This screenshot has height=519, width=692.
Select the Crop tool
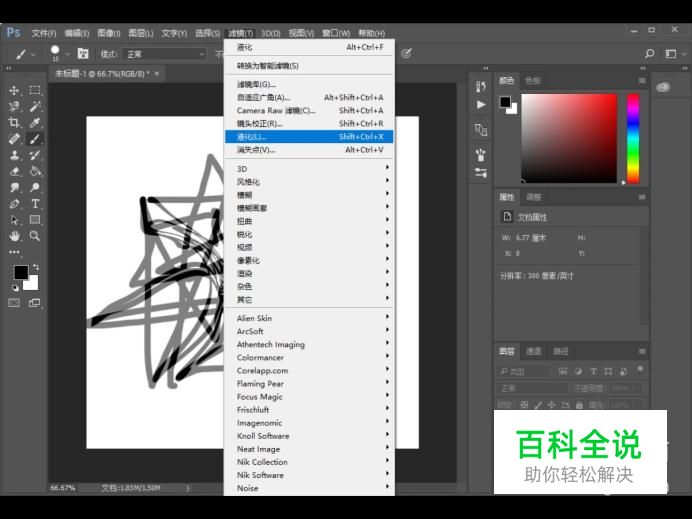click(14, 123)
